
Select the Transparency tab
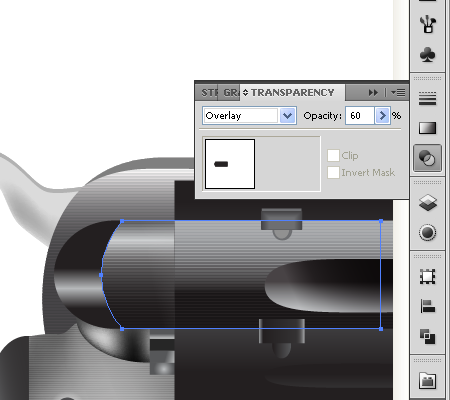pos(292,92)
